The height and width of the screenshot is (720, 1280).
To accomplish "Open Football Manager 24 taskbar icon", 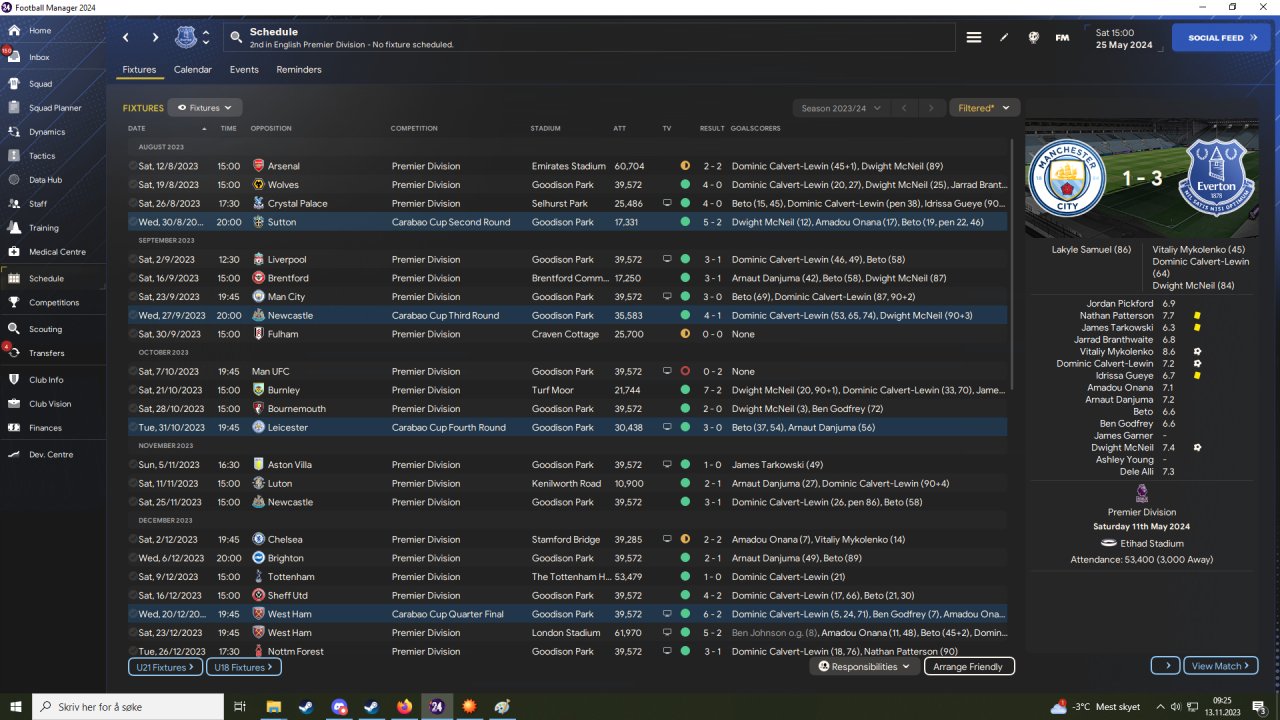I will 436,706.
